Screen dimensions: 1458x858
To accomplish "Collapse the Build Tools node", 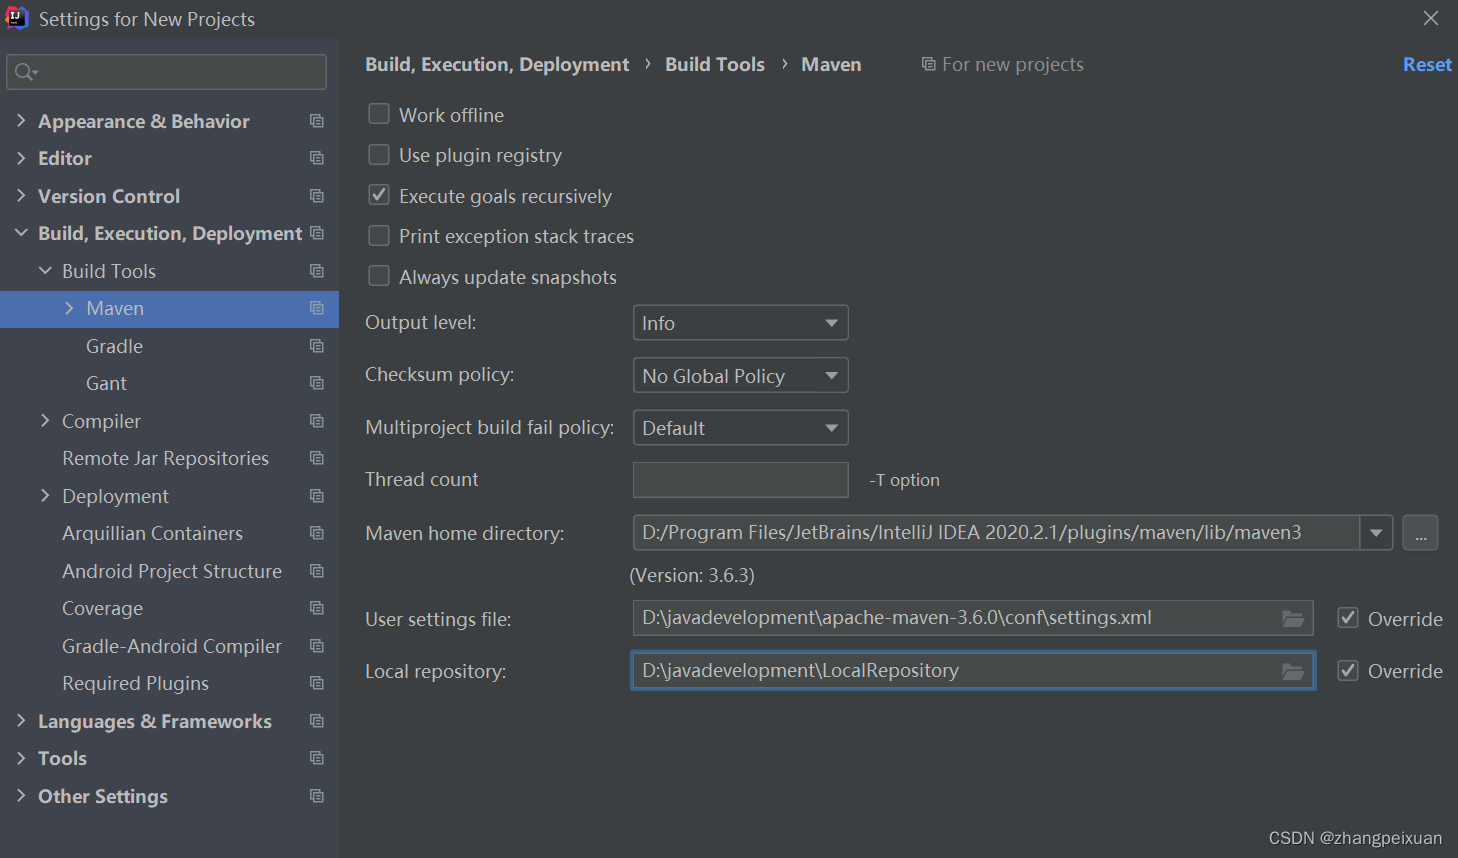I will [45, 271].
